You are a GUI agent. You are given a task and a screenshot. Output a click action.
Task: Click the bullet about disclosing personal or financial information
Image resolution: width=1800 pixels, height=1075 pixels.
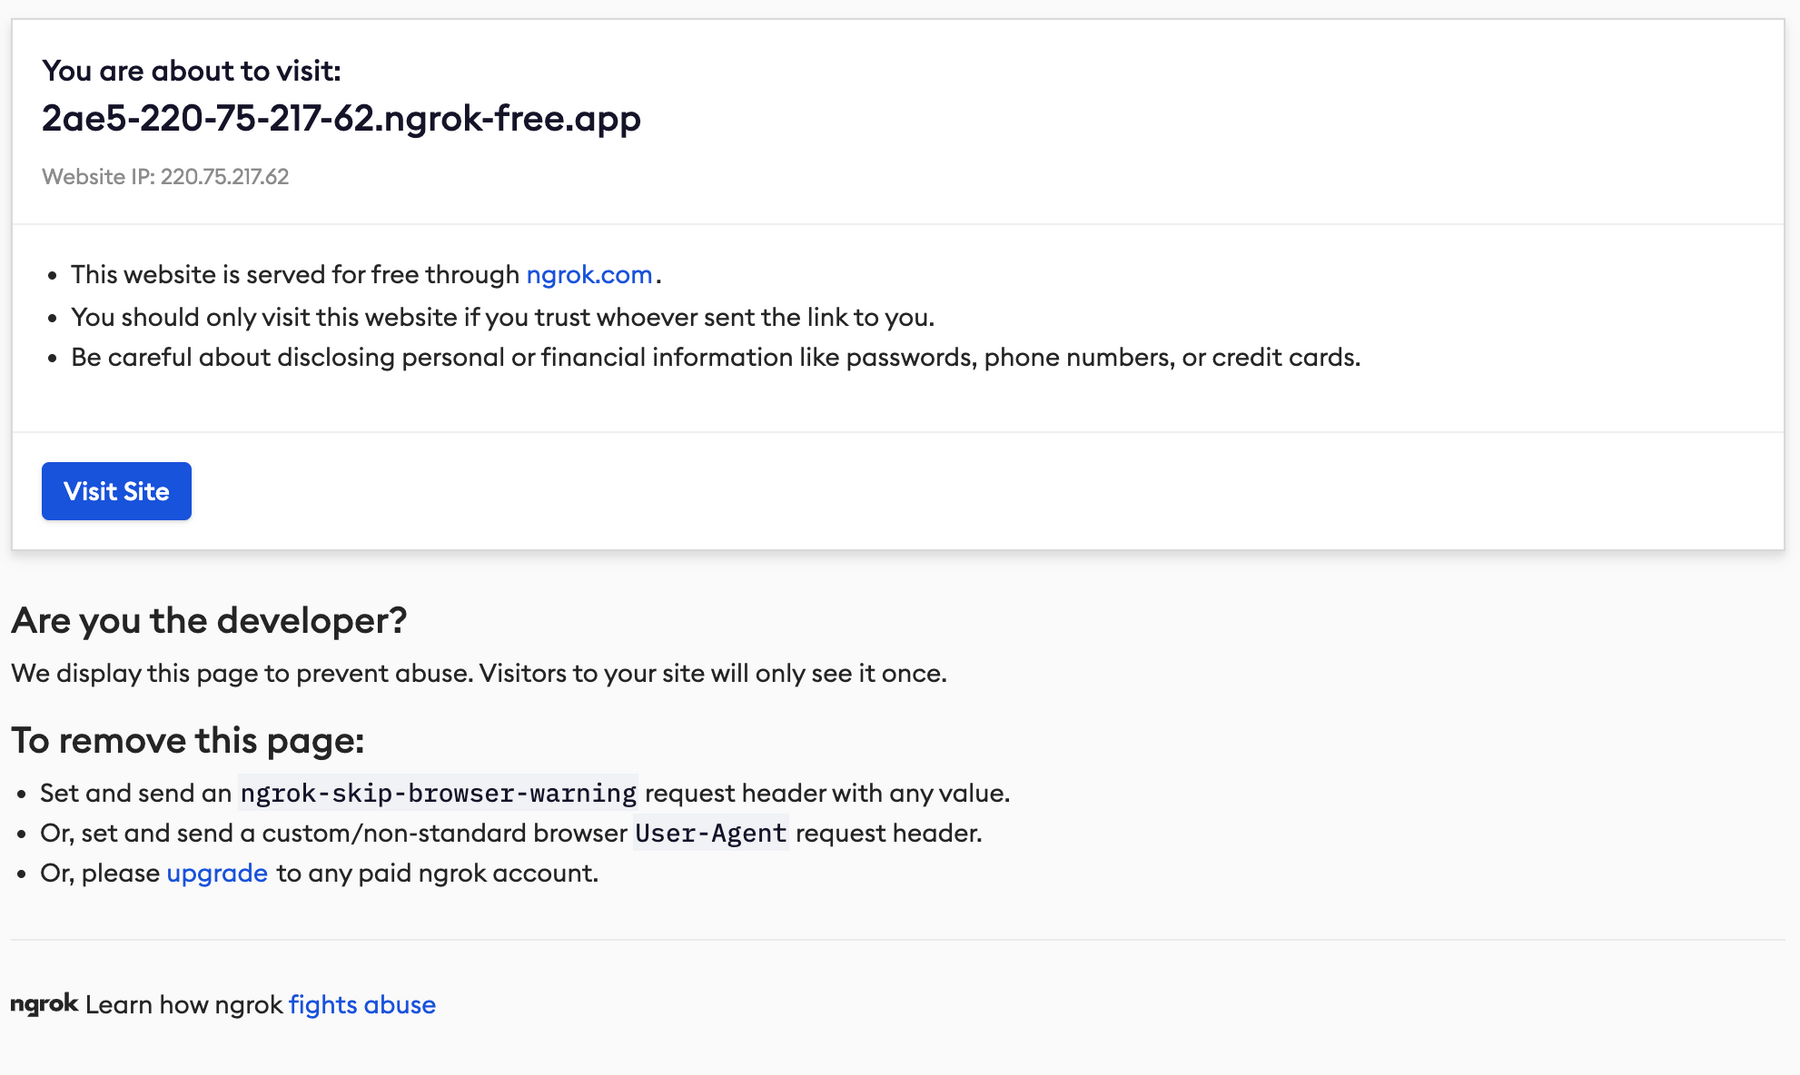(715, 357)
